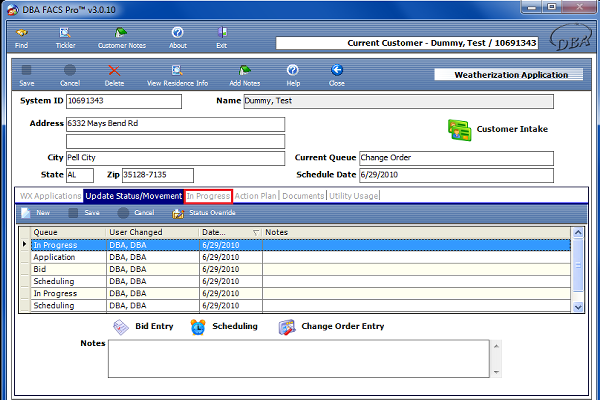Click the Date column sort arrow
The height and width of the screenshot is (400, 600).
coord(256,233)
